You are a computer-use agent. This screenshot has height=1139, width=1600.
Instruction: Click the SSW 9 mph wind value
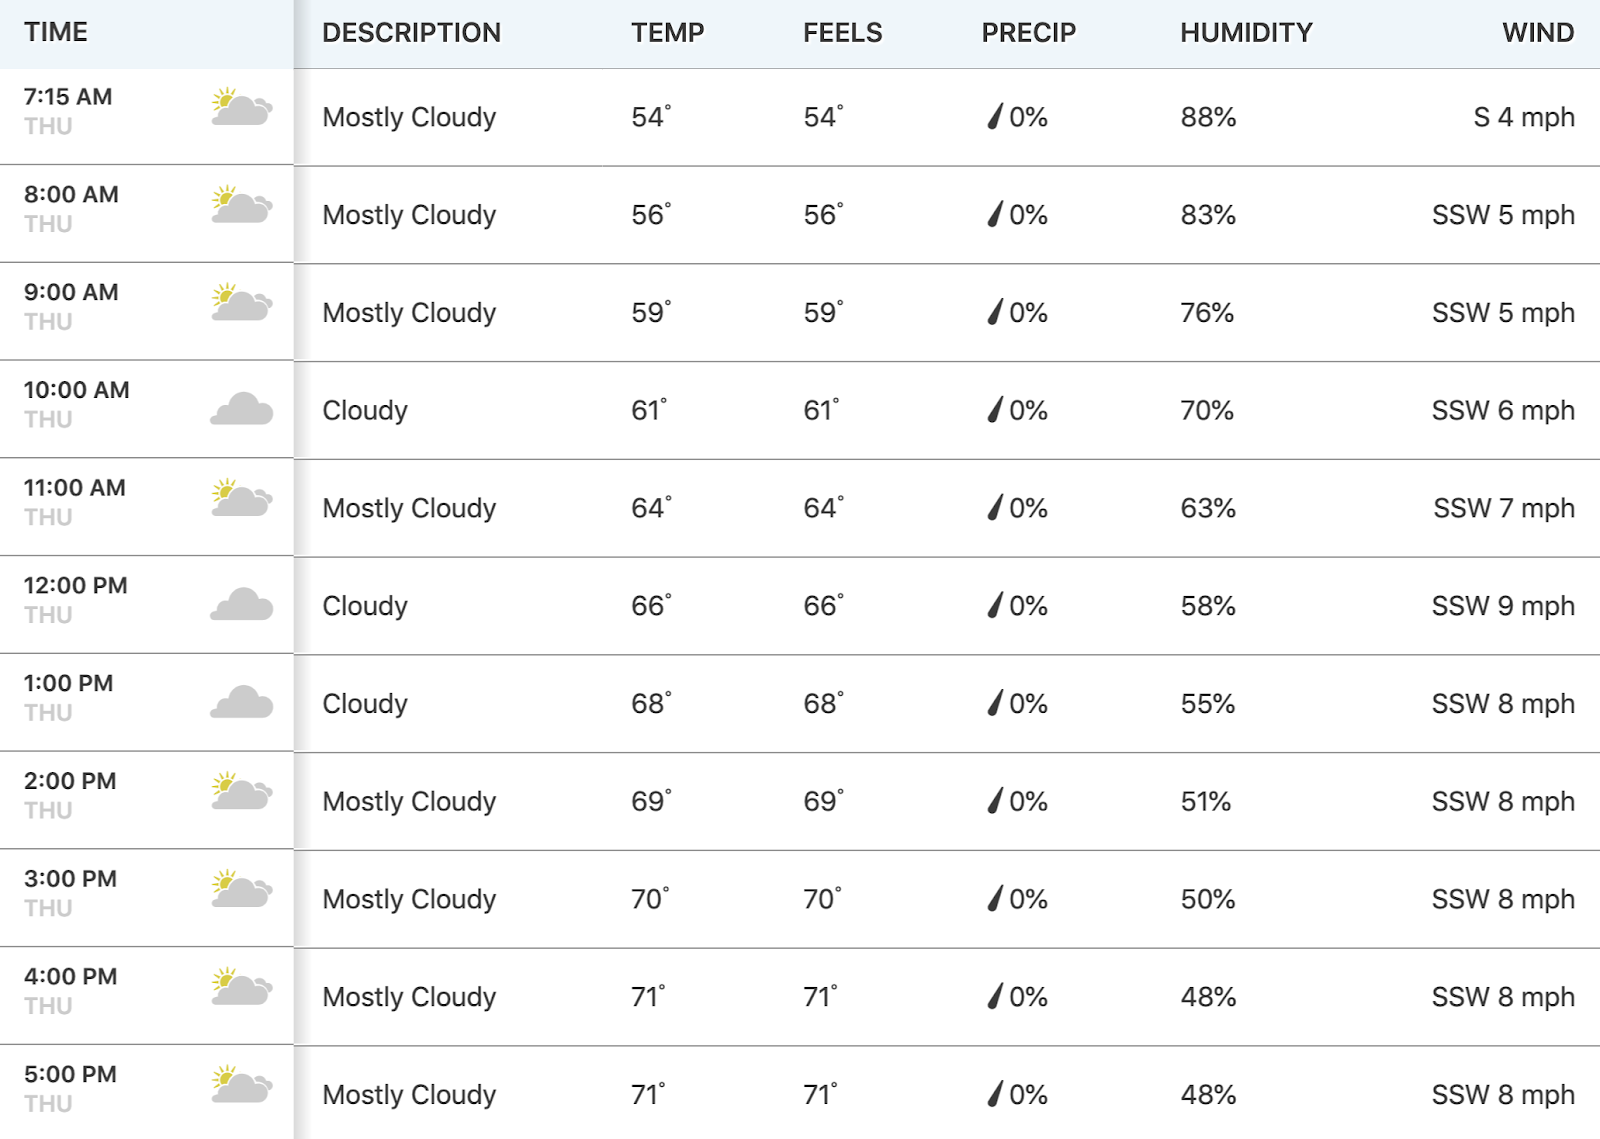click(1503, 606)
